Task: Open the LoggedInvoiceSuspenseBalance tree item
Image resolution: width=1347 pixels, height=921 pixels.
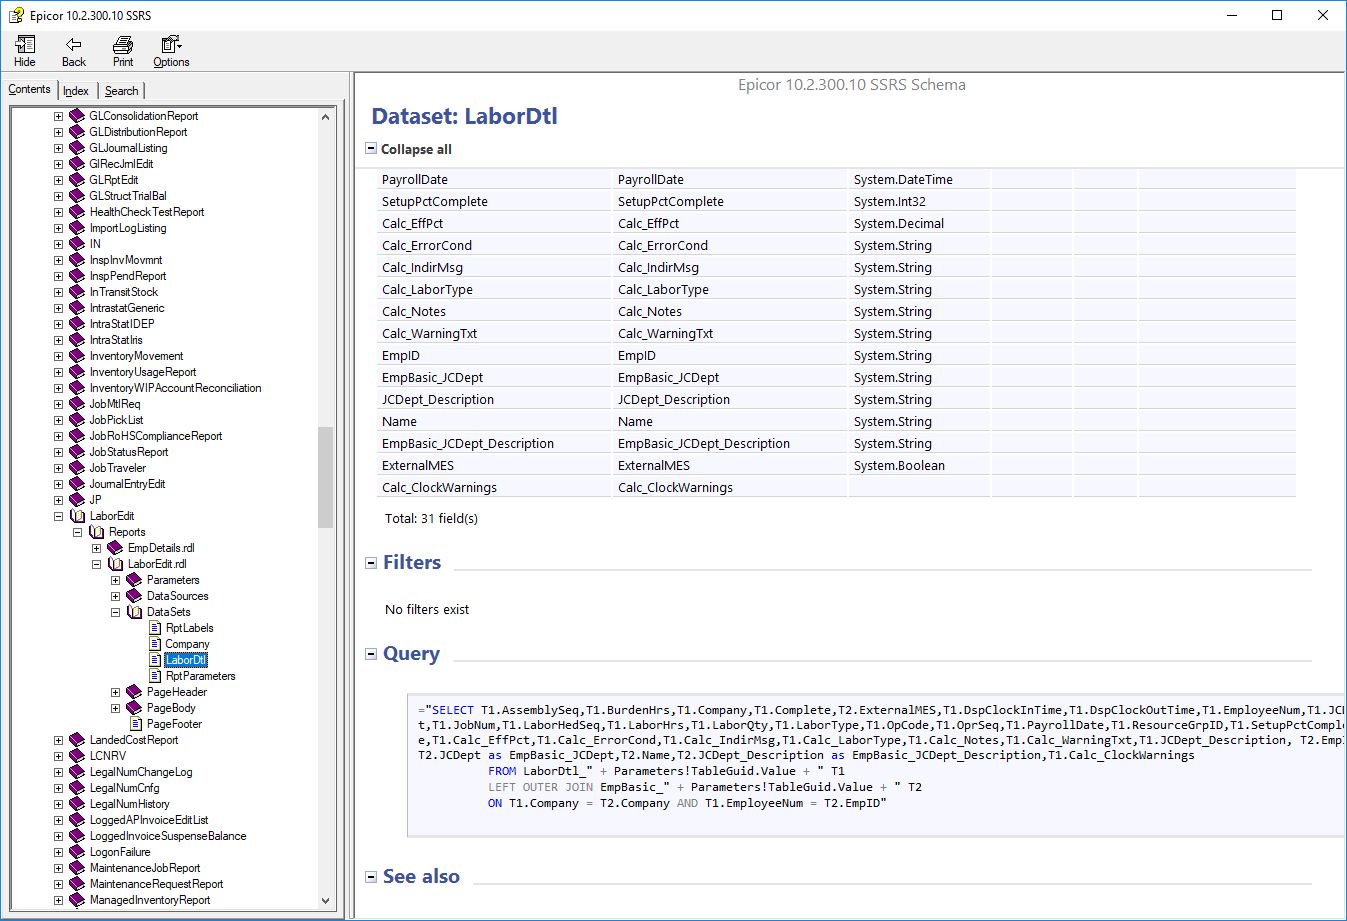Action: [x=168, y=836]
